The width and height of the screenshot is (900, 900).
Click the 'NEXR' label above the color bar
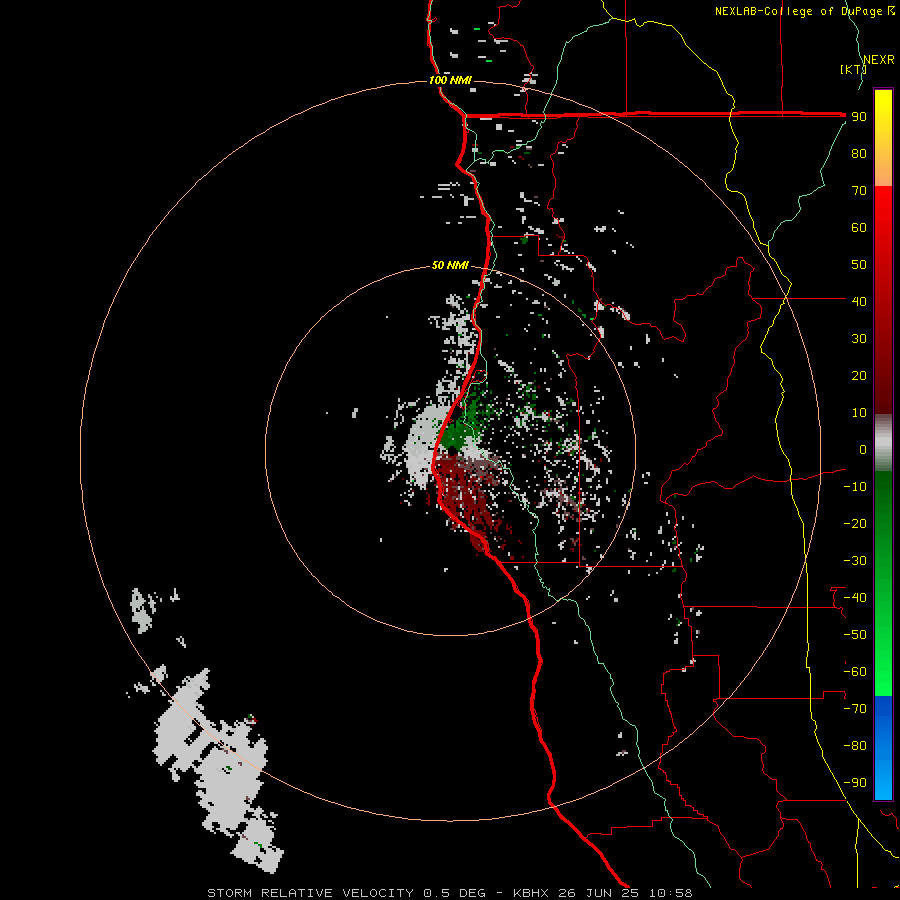coord(879,60)
